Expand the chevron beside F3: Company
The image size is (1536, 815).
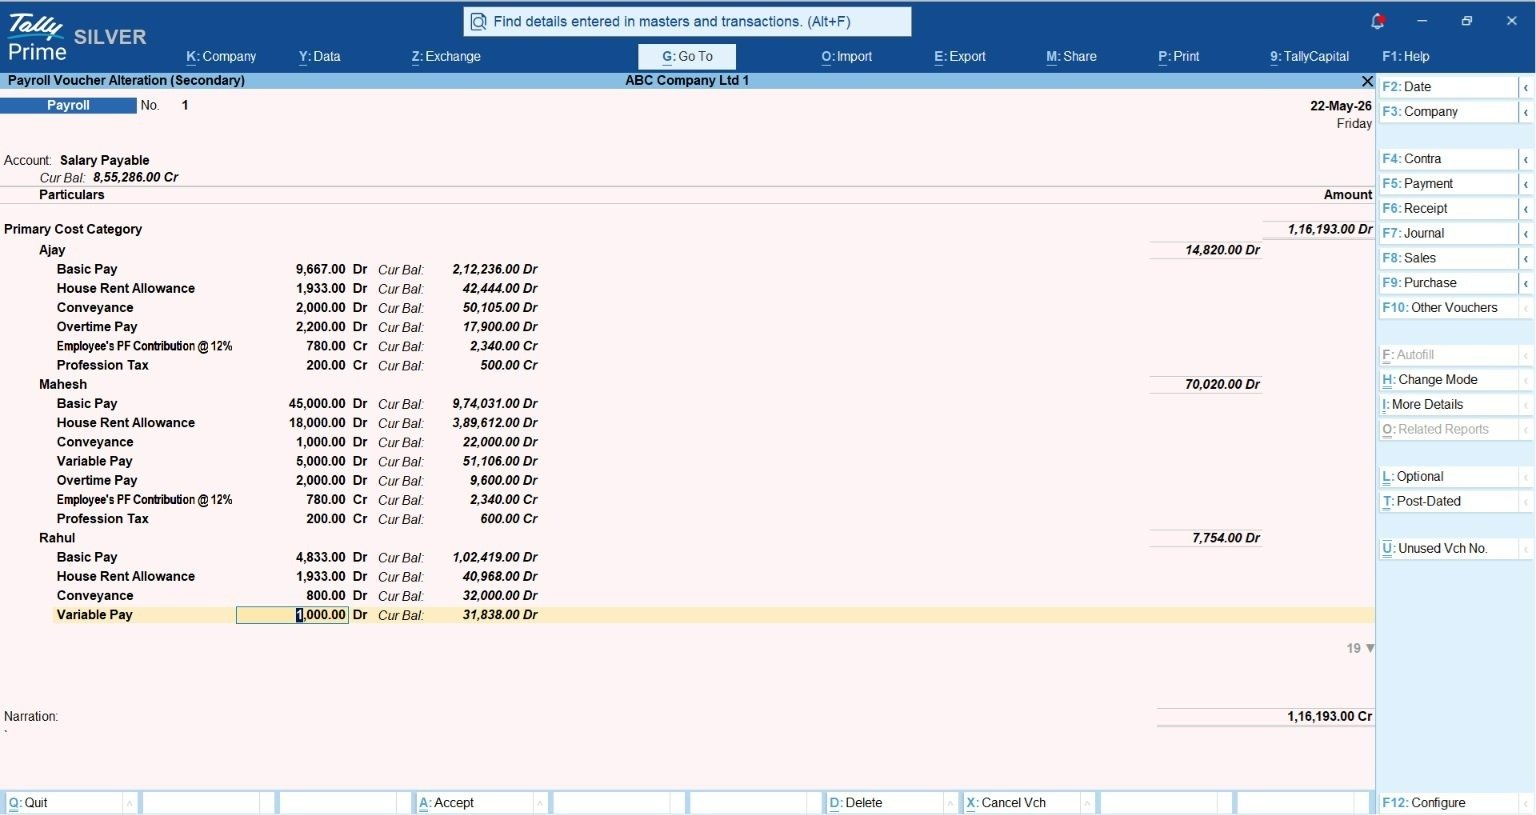(x=1526, y=113)
